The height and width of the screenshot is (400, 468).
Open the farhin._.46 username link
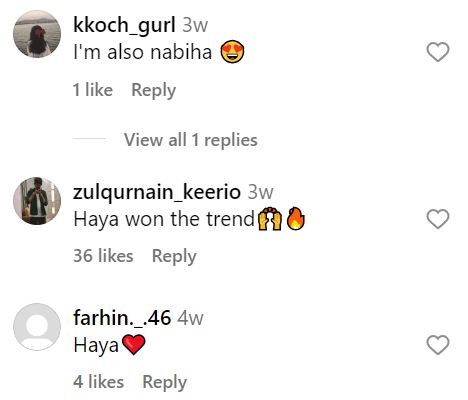122,318
